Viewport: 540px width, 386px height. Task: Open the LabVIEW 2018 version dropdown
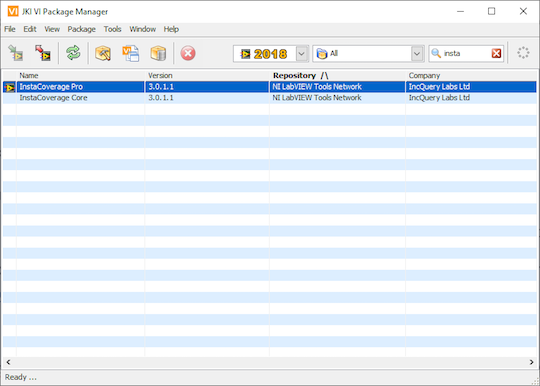click(x=270, y=54)
